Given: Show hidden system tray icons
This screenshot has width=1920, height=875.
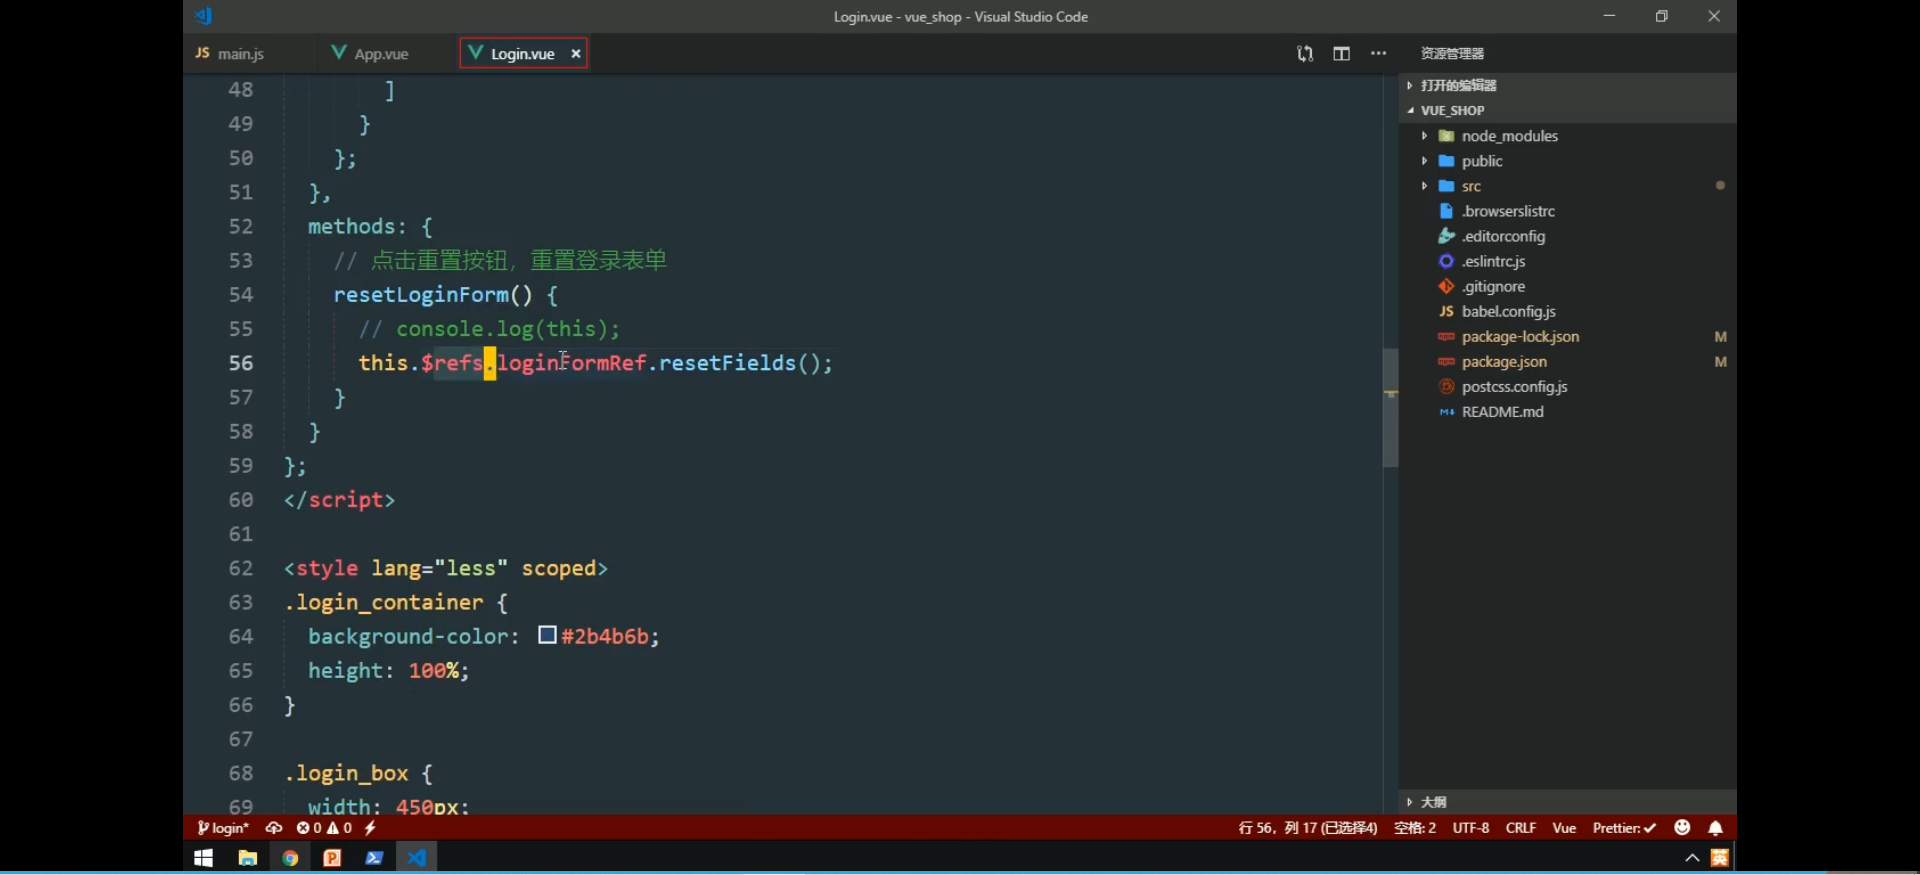Looking at the screenshot, I should (1692, 858).
